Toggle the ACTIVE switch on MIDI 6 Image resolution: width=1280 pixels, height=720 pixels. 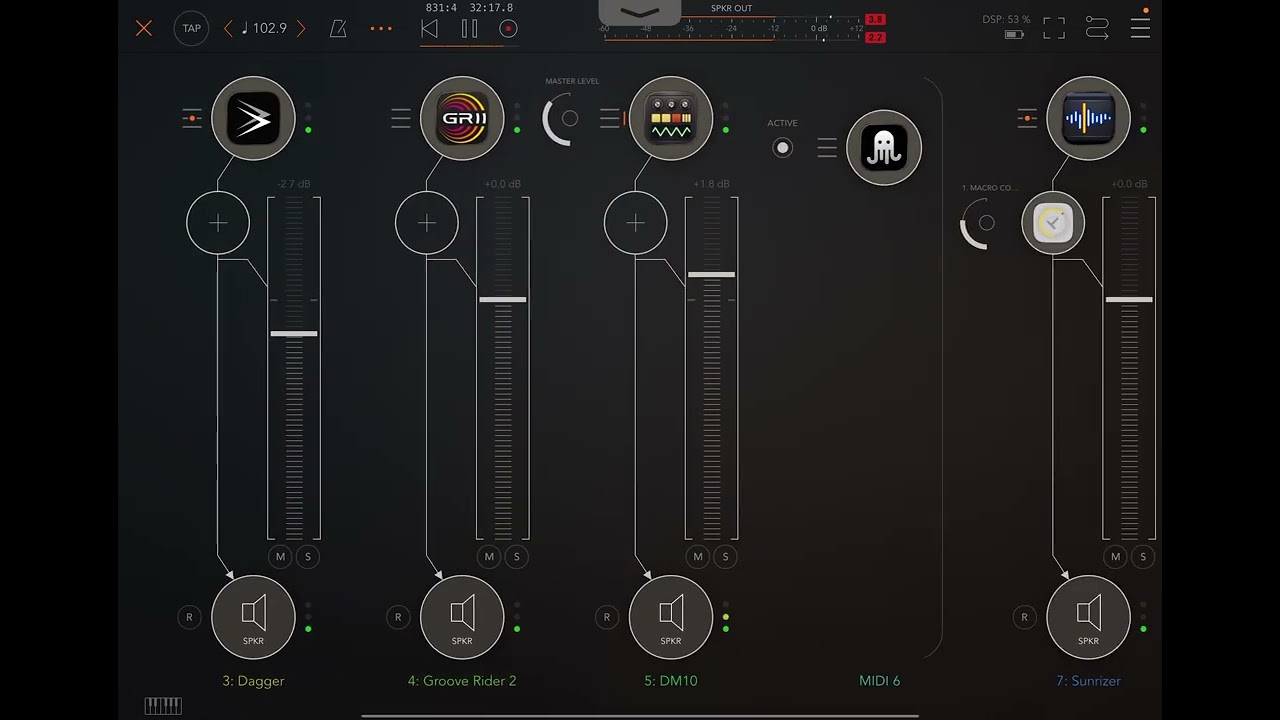click(783, 148)
